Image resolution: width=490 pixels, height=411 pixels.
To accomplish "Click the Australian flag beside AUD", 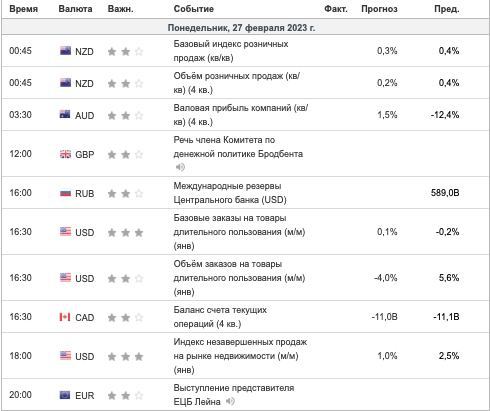I will (x=65, y=115).
